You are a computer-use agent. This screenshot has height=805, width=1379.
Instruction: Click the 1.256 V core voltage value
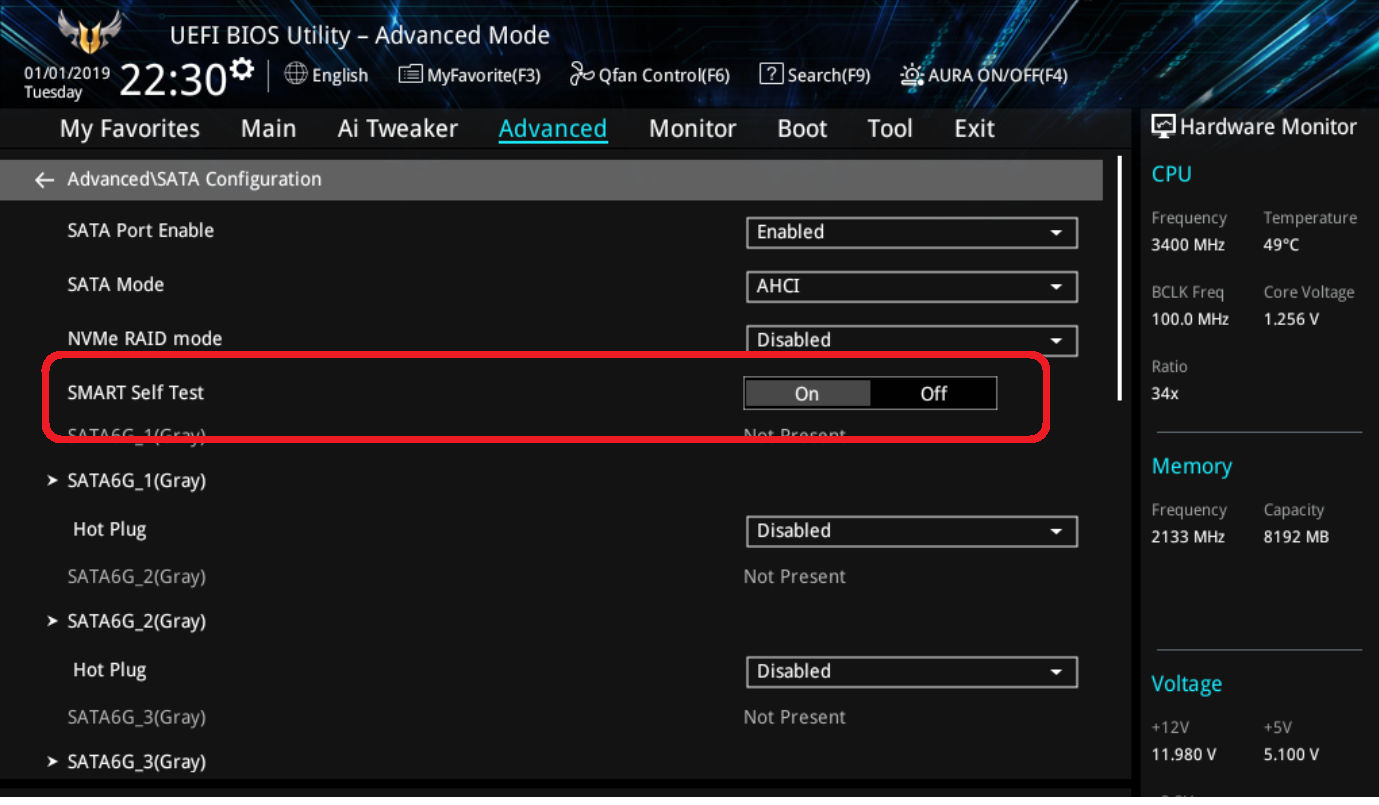1291,320
